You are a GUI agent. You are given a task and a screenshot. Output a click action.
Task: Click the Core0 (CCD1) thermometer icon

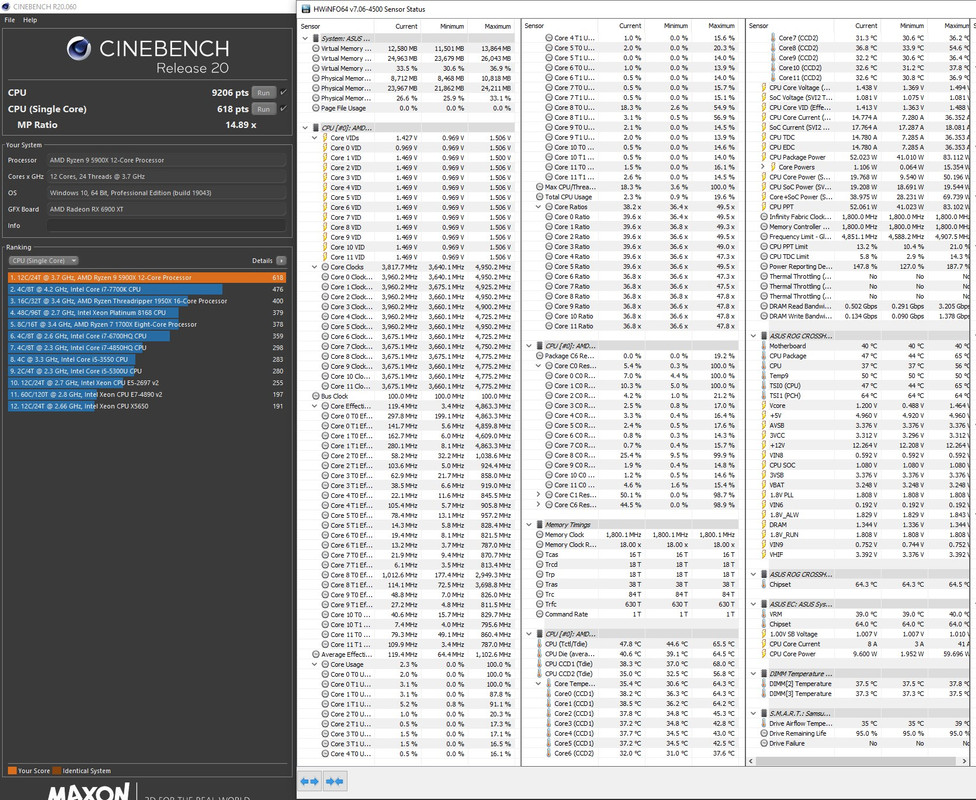549,694
